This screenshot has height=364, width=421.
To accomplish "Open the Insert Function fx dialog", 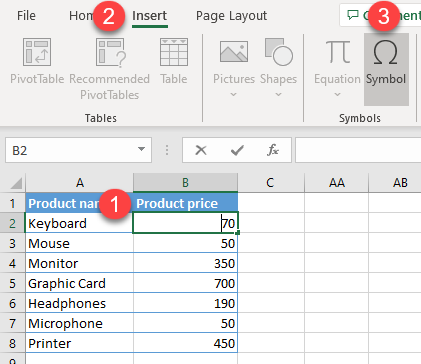I will pyautogui.click(x=273, y=150).
